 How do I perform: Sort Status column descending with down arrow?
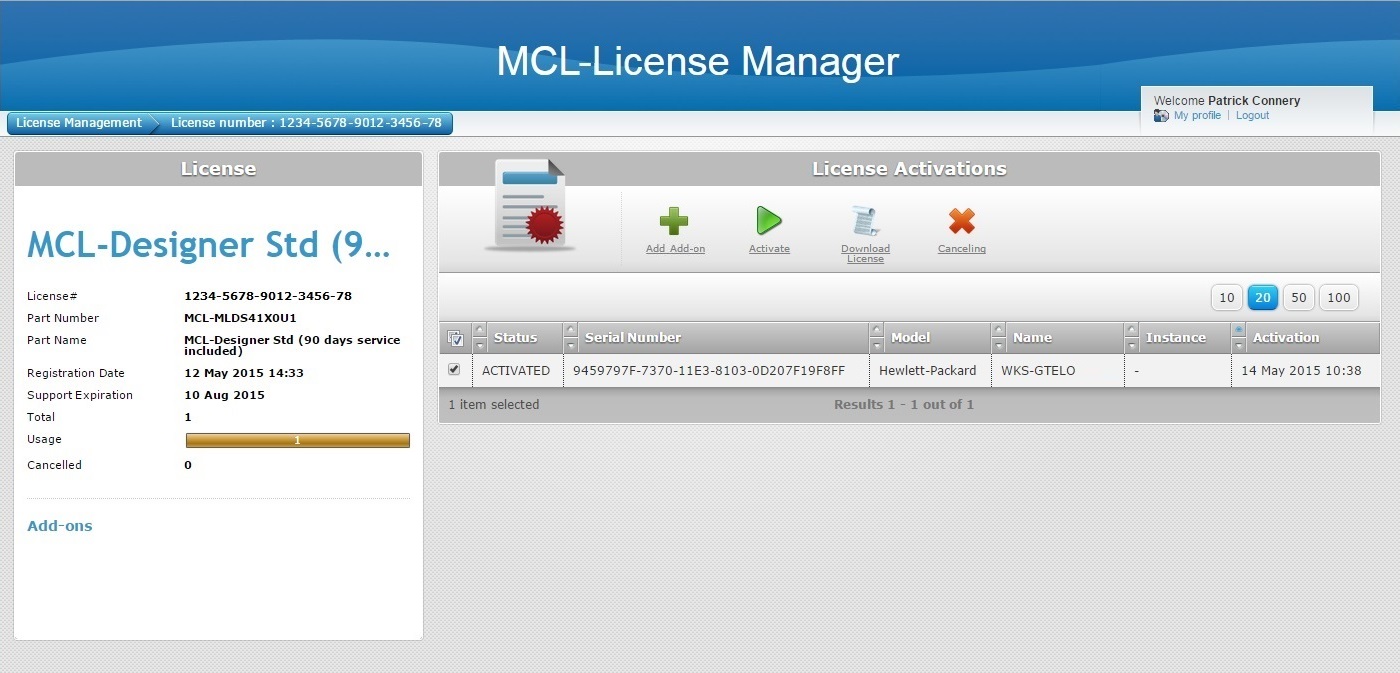pos(479,345)
